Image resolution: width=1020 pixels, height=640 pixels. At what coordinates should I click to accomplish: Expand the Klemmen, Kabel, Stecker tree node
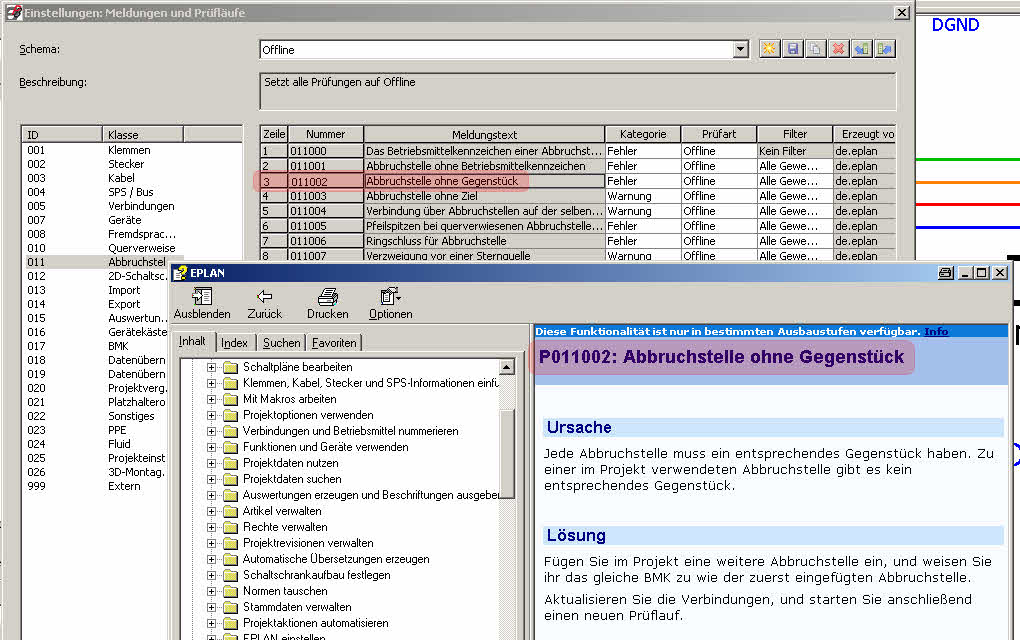click(x=211, y=384)
